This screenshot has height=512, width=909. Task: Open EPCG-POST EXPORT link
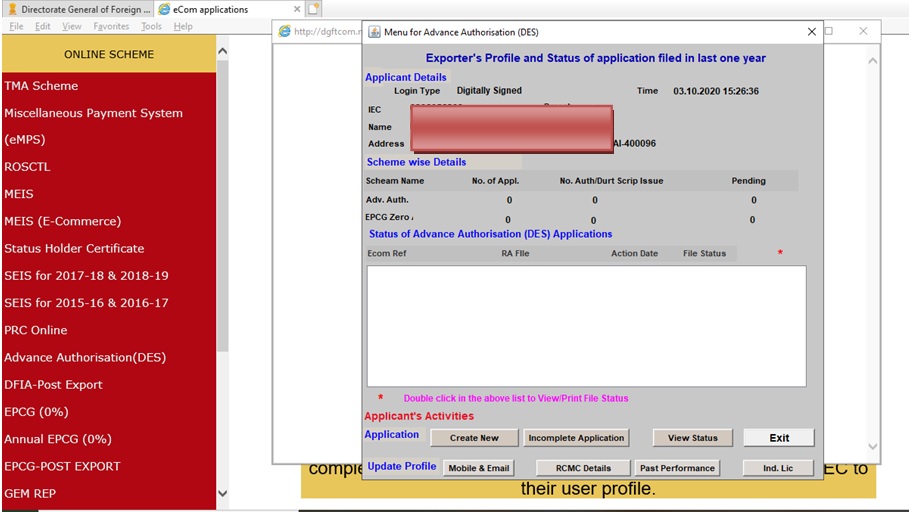(63, 467)
